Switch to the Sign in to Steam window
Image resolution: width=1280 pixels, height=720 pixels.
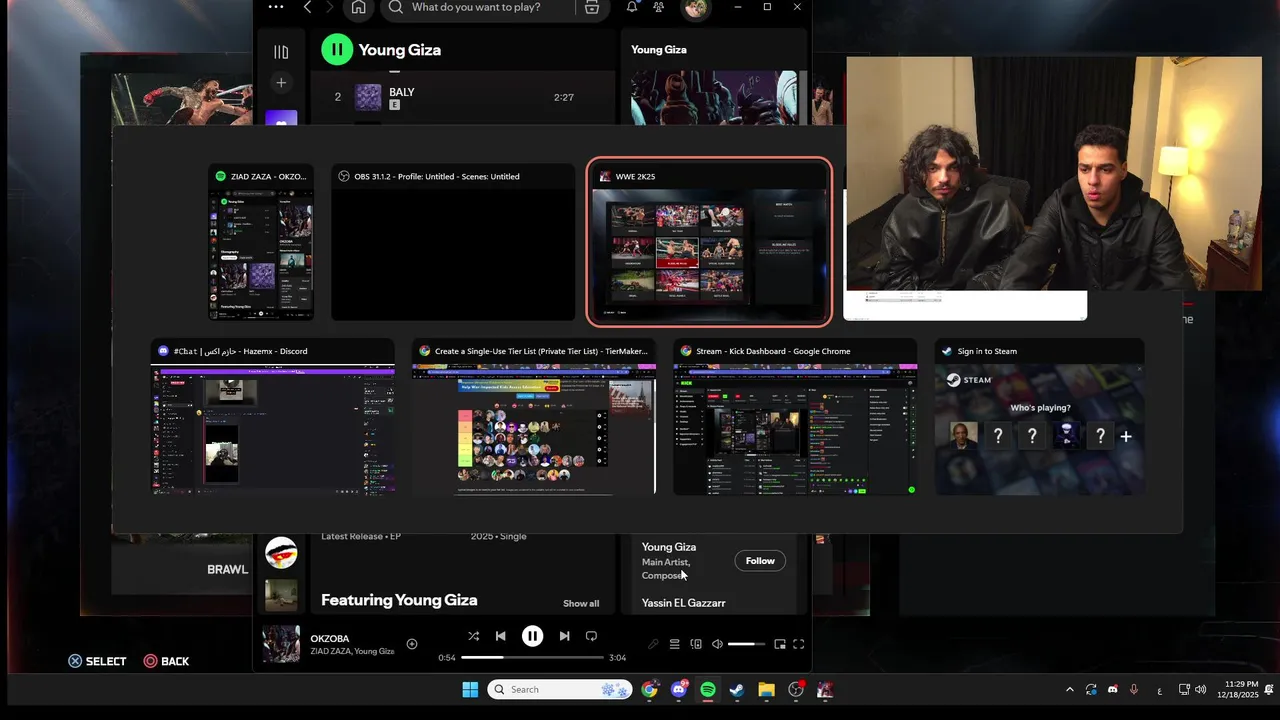click(1040, 418)
